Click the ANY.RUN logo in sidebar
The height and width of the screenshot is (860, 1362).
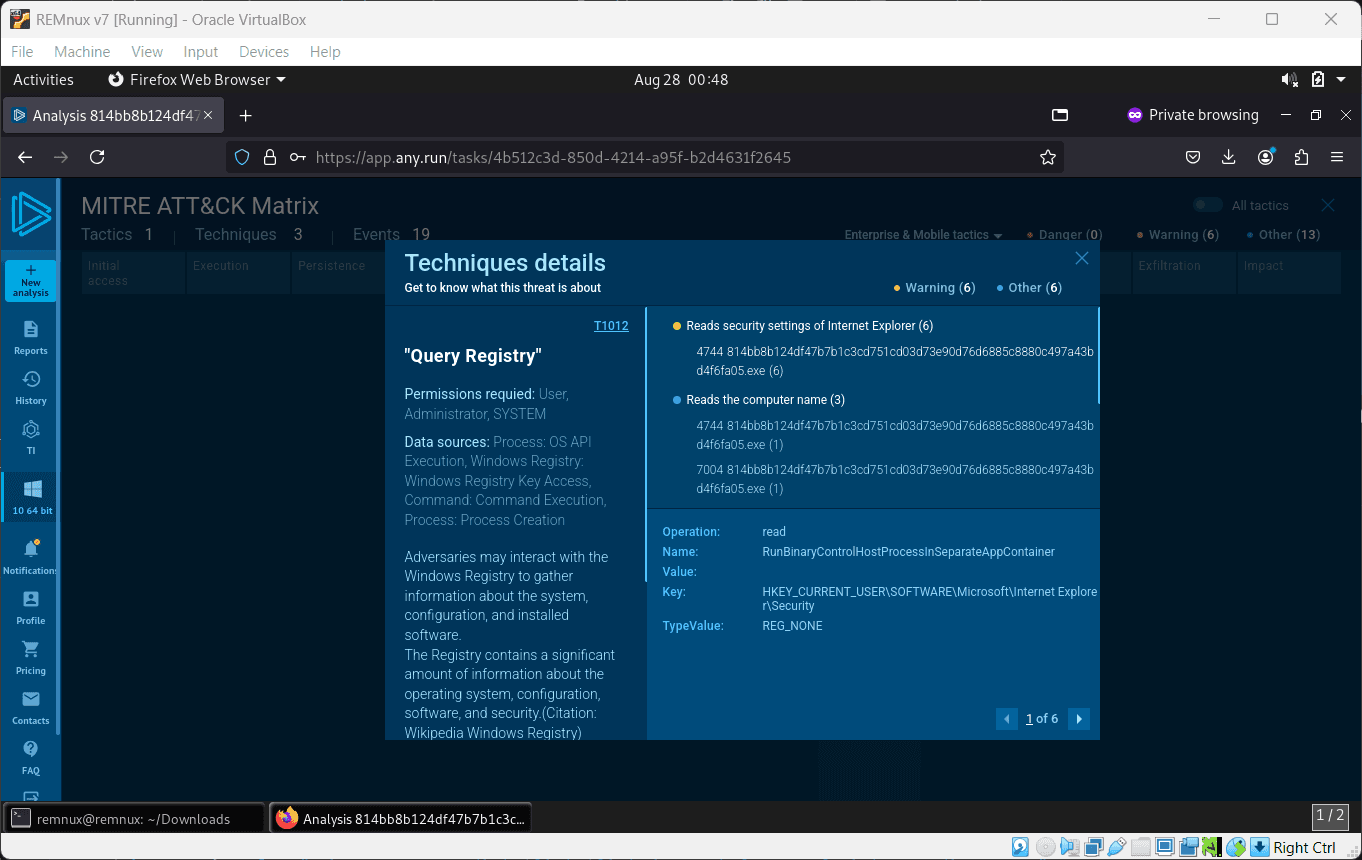31,214
